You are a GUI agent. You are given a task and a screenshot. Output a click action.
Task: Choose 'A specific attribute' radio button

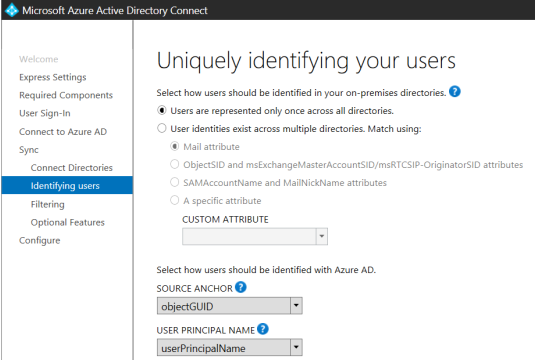click(174, 200)
